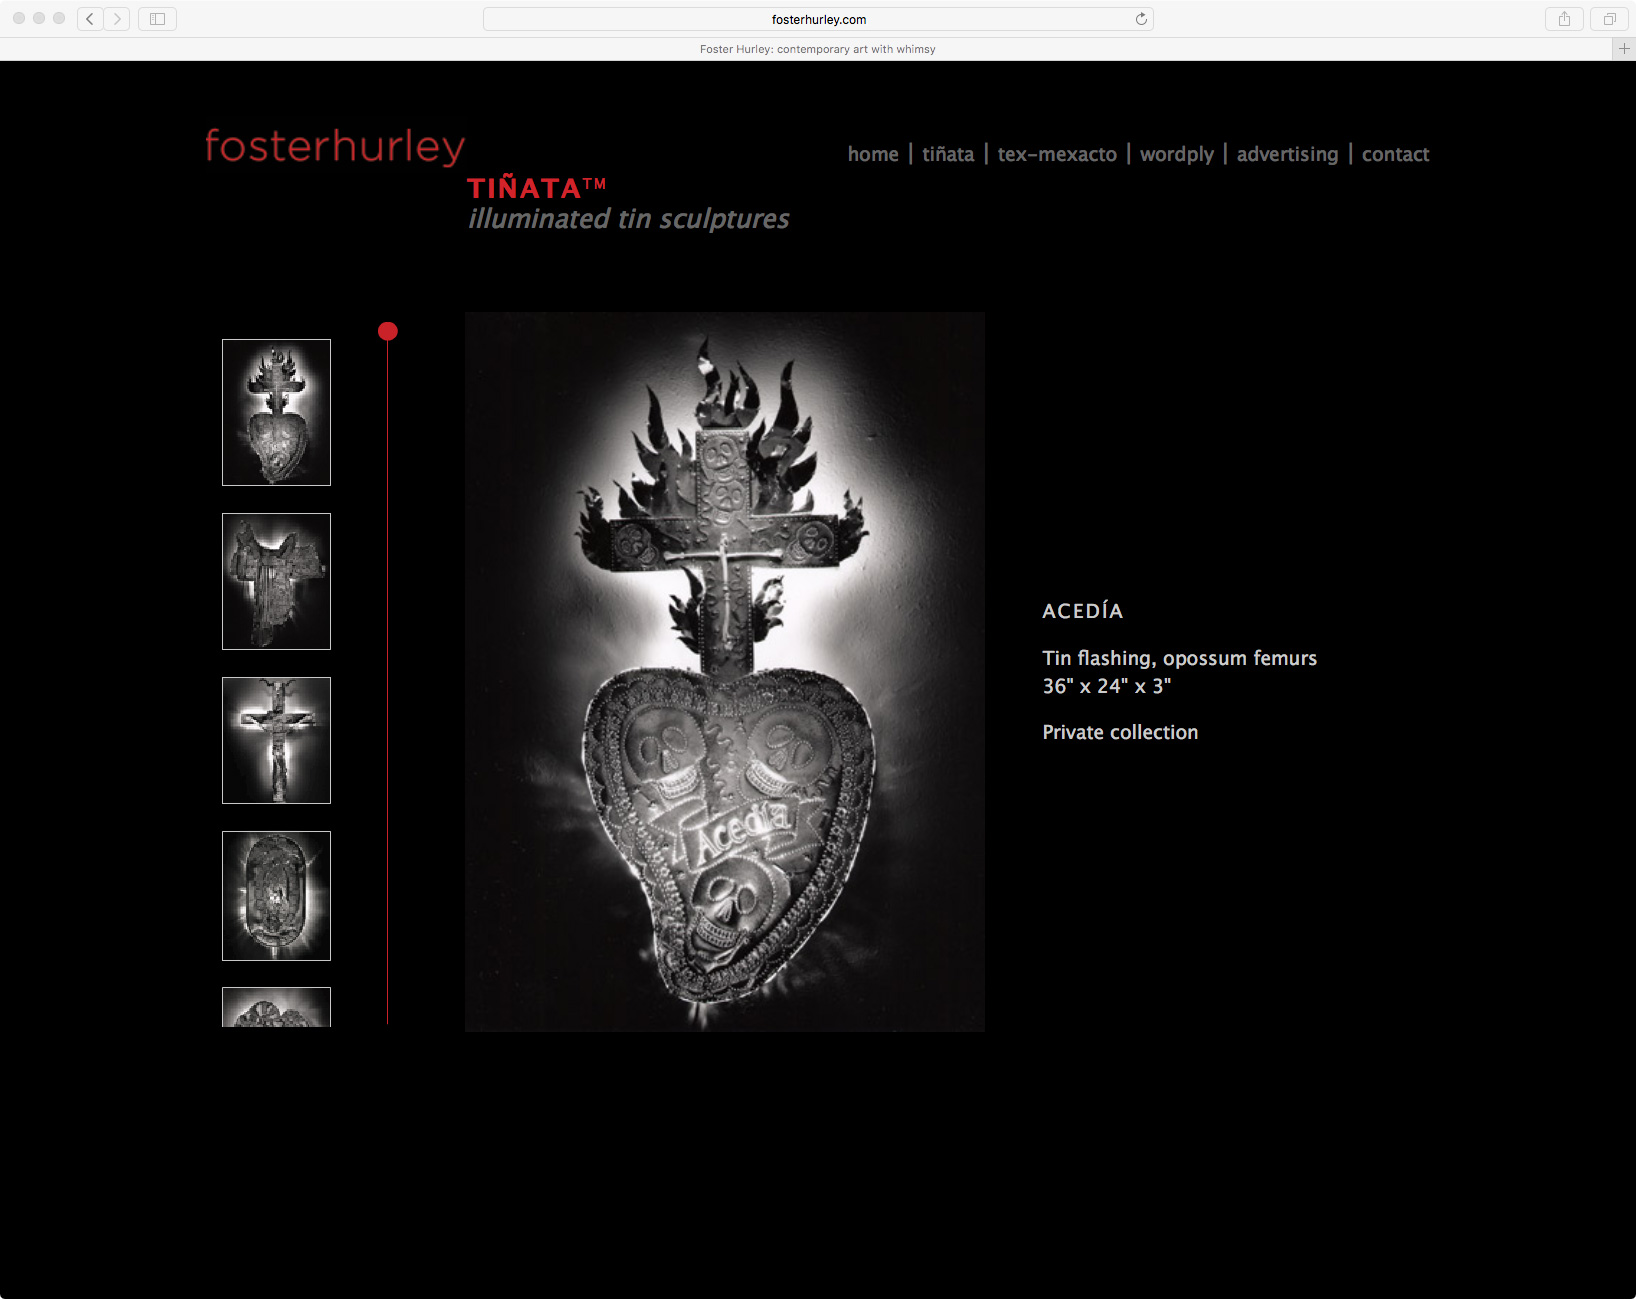The image size is (1636, 1299).
Task: Open the tiñata nav link
Action: 948,154
